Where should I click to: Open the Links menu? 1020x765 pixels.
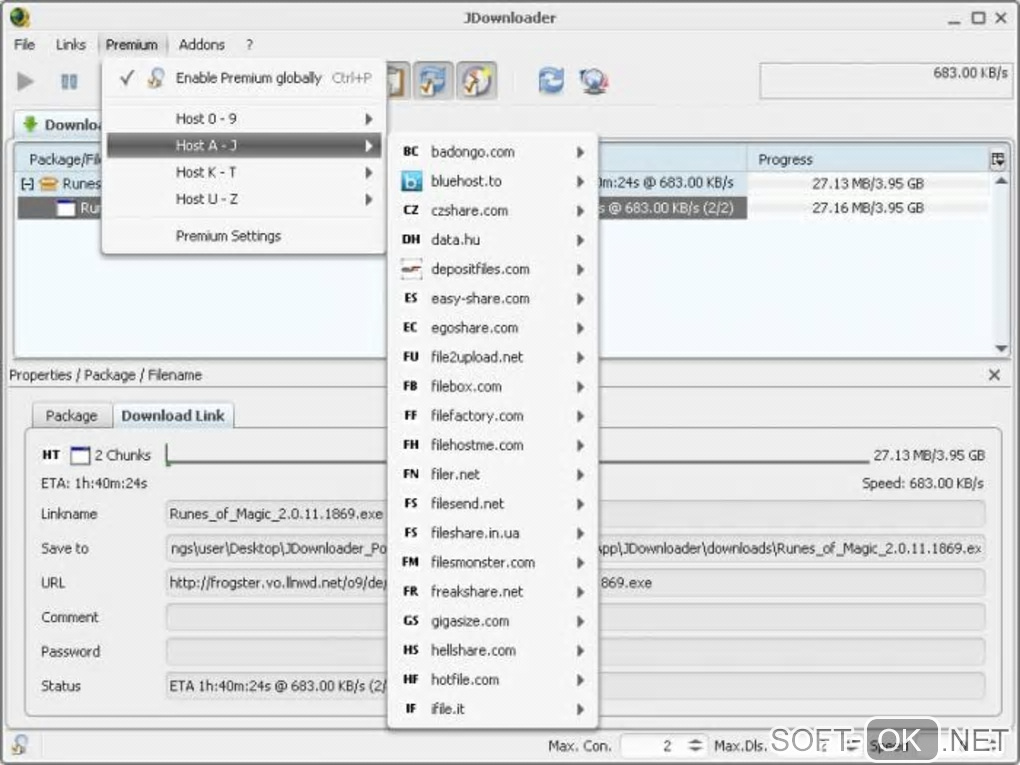coord(70,45)
